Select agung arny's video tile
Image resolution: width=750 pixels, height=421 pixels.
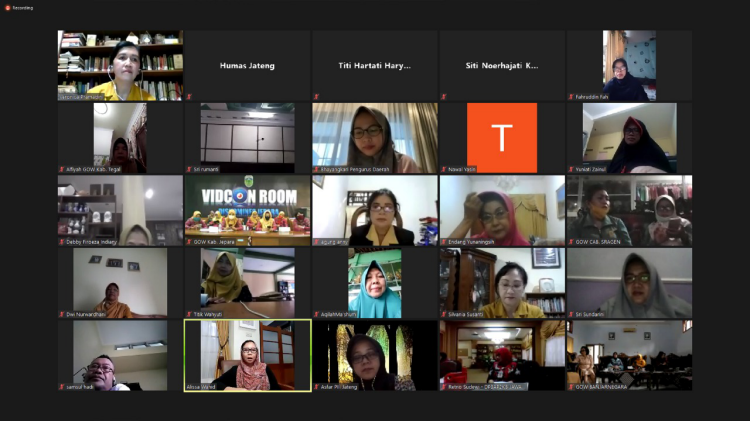pyautogui.click(x=375, y=210)
